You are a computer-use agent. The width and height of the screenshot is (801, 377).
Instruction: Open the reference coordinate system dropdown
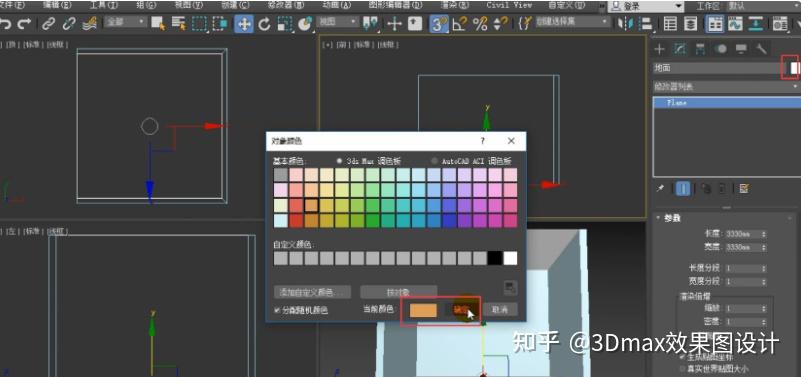[337, 22]
